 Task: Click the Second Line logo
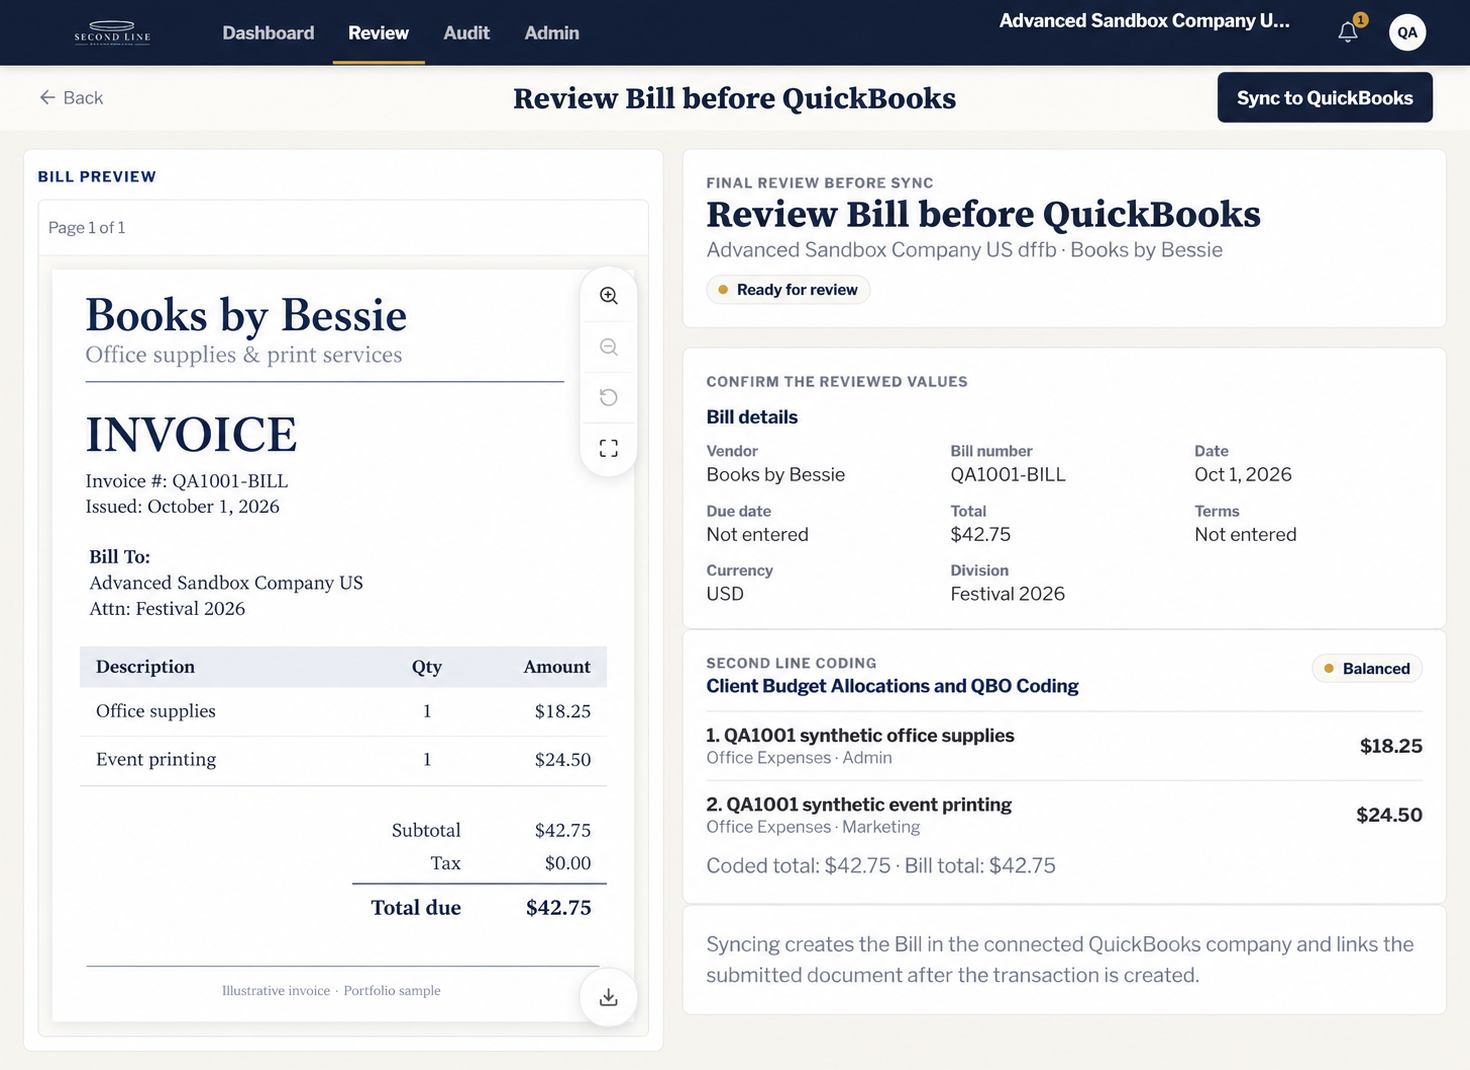tap(112, 33)
